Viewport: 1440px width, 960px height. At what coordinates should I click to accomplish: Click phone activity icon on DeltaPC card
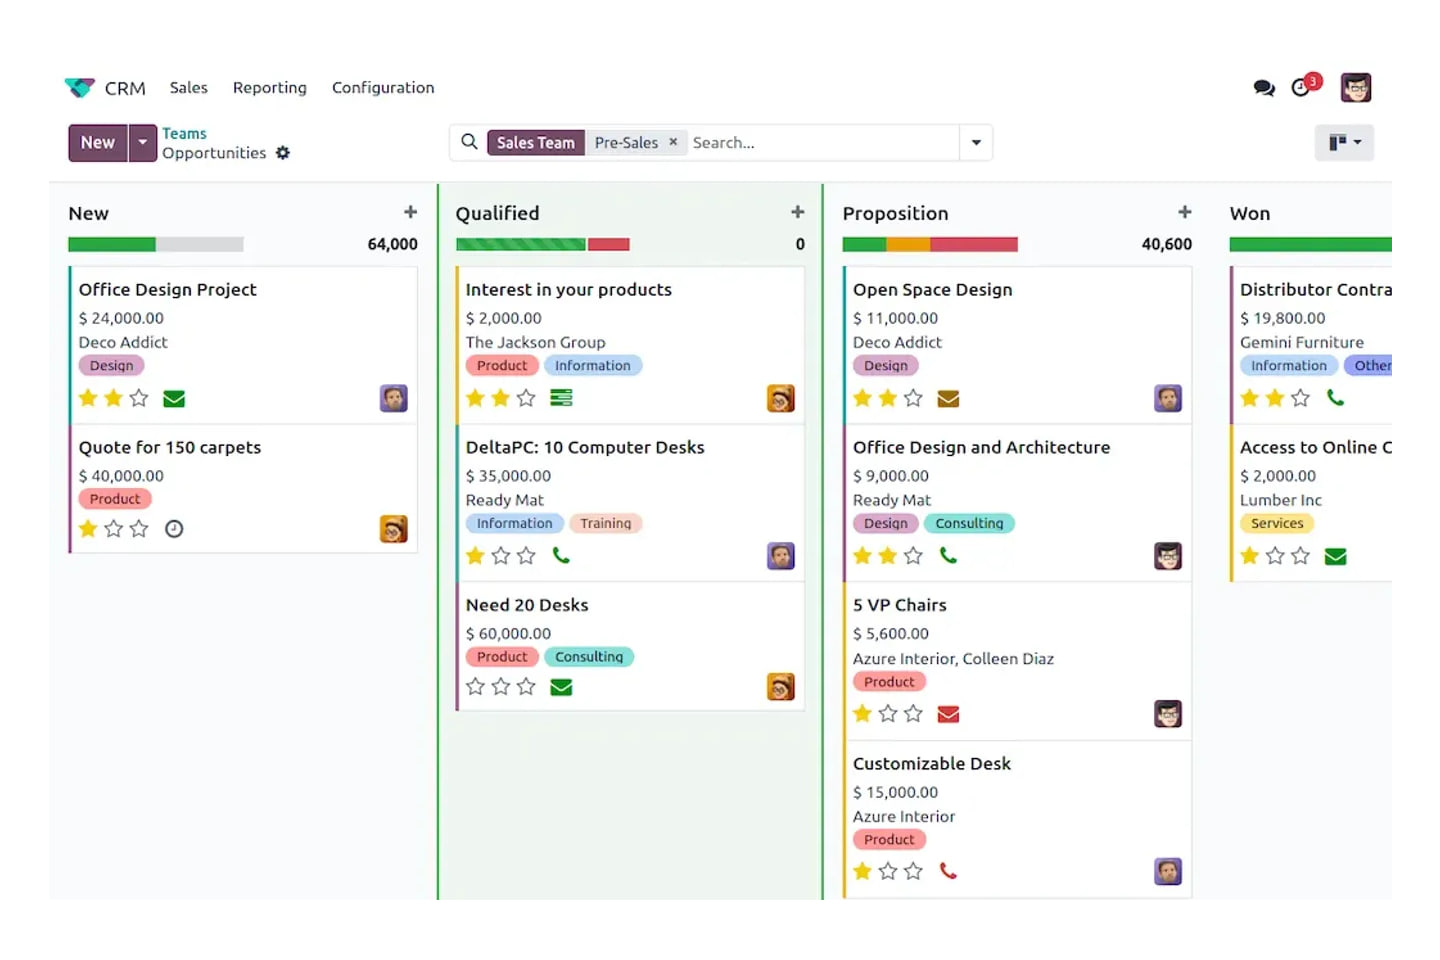(x=561, y=555)
